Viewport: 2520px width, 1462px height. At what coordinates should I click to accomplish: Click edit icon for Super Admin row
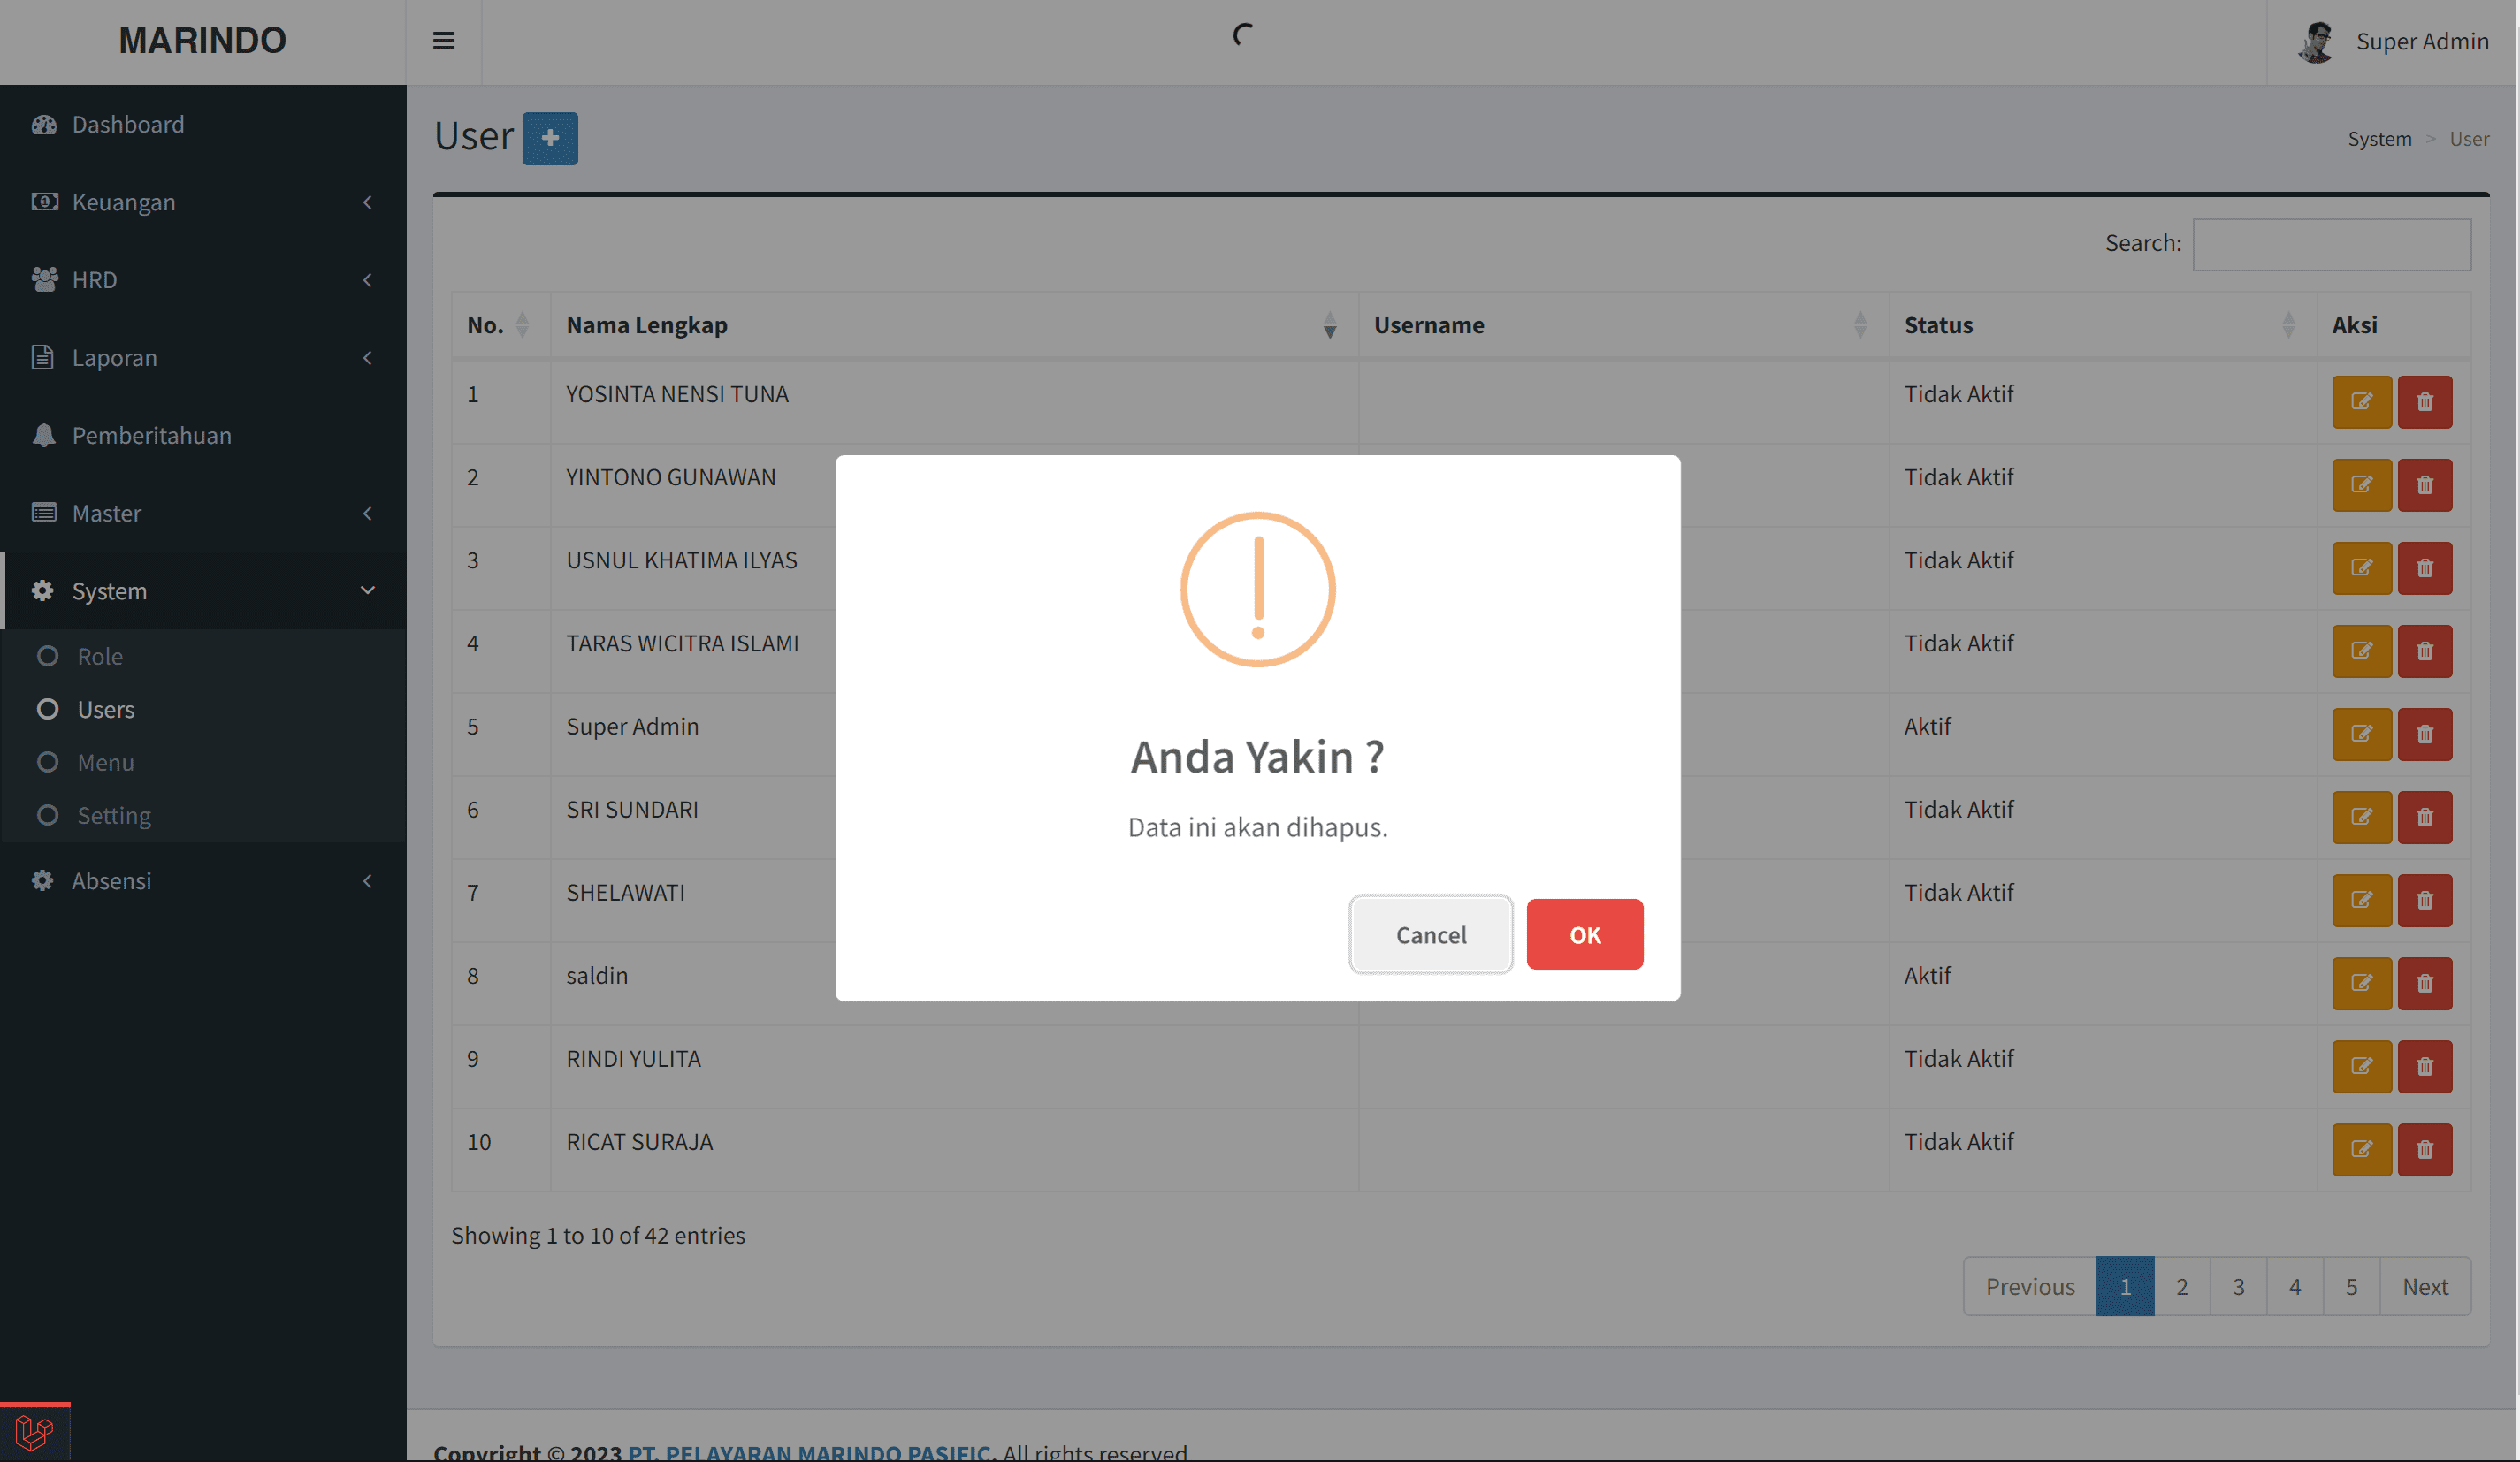point(2361,734)
